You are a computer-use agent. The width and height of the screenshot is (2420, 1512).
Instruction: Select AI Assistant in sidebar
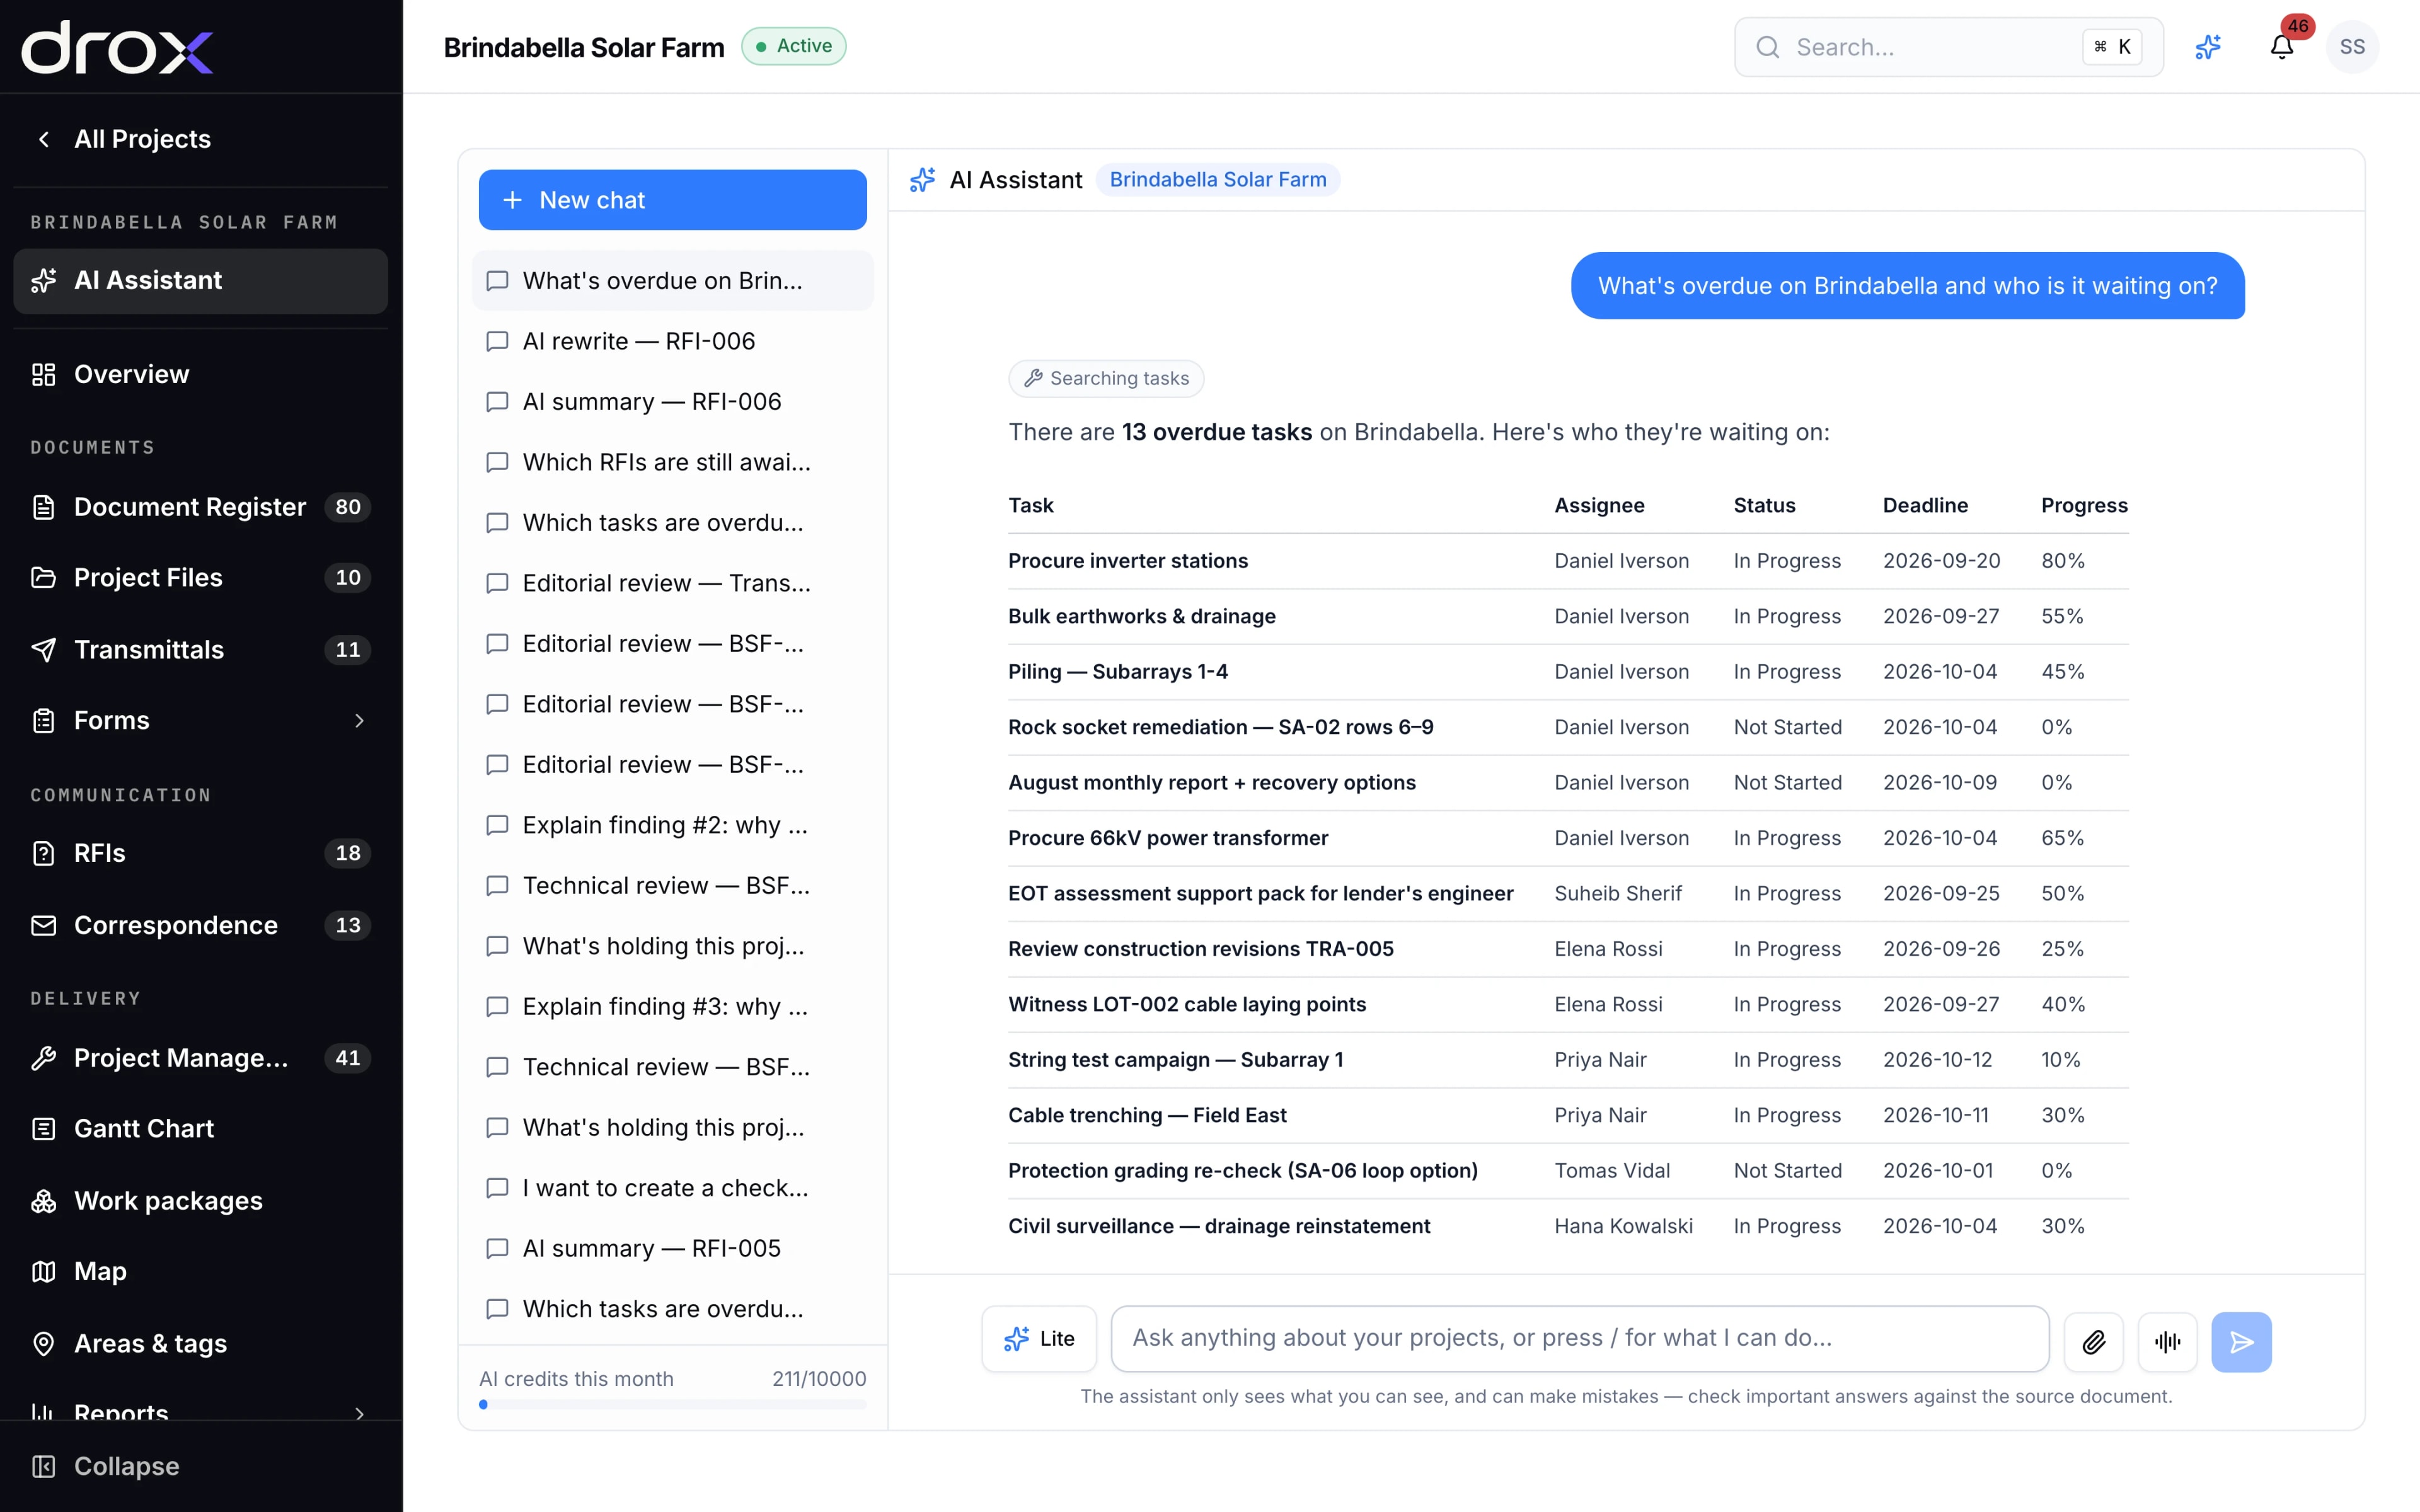(201, 281)
